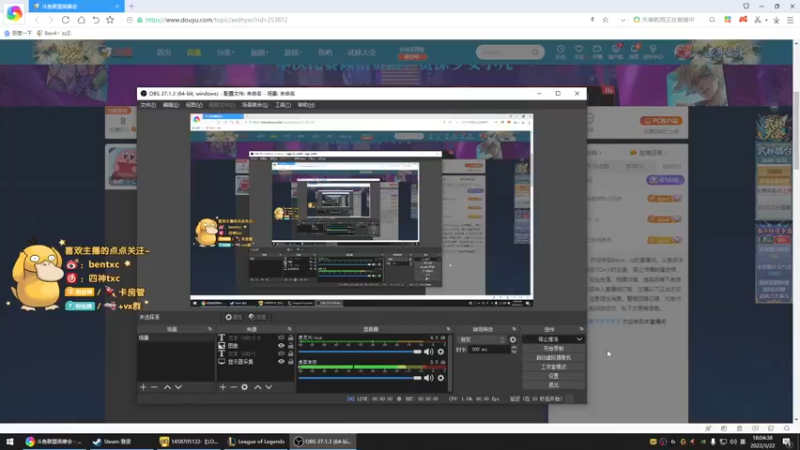Adjust transition duration stepper arrows
The width and height of the screenshot is (800, 450).
point(514,349)
